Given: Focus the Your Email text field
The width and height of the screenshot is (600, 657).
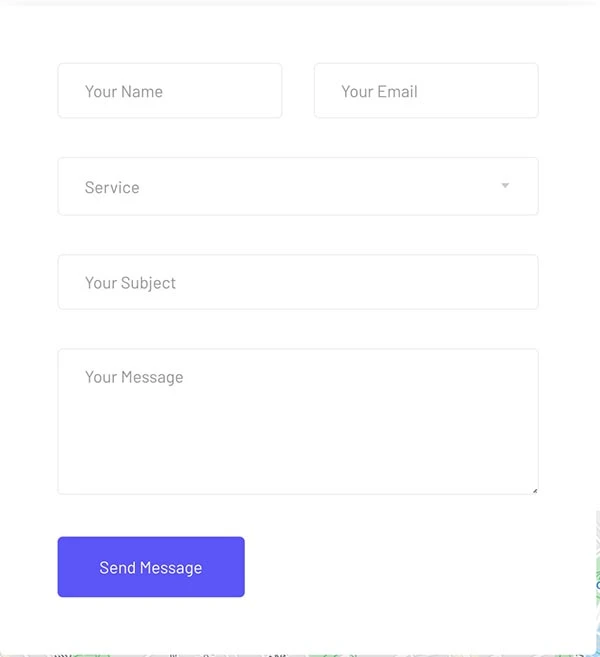Looking at the screenshot, I should pyautogui.click(x=426, y=91).
